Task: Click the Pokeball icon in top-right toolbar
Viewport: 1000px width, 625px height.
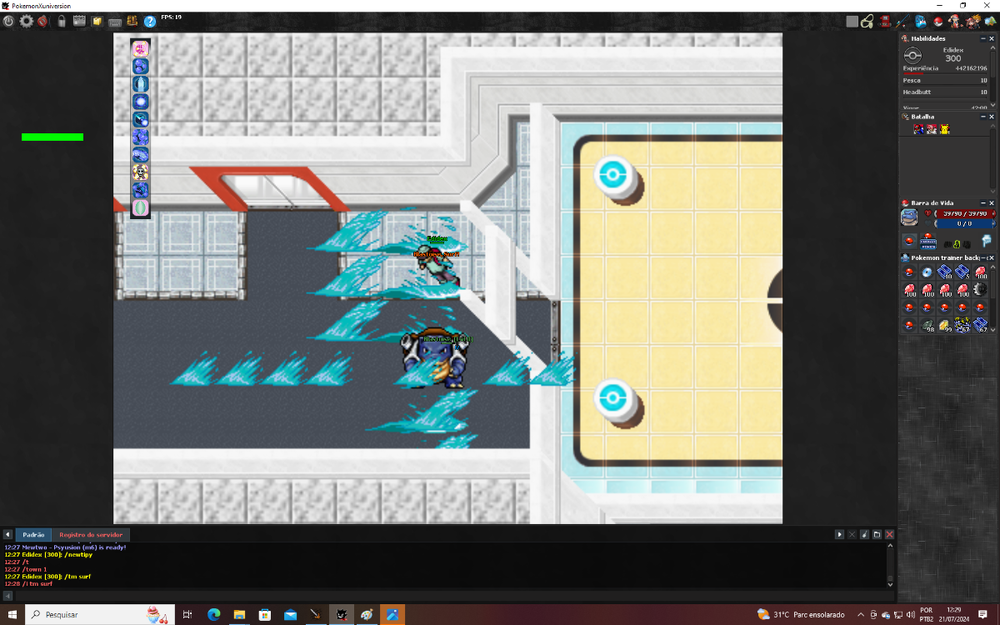Action: [939, 21]
